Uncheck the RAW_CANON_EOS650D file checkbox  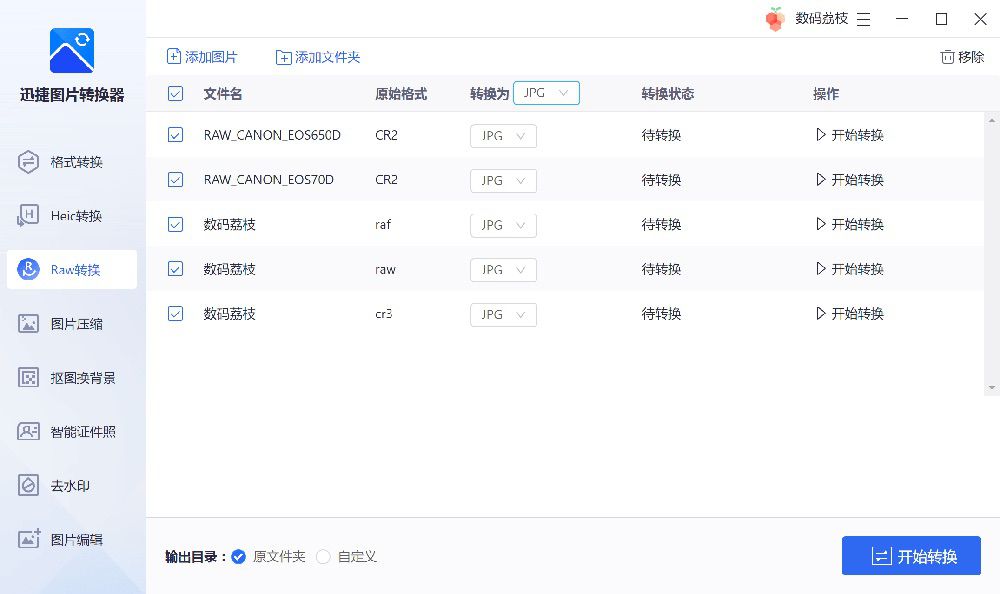pos(175,135)
